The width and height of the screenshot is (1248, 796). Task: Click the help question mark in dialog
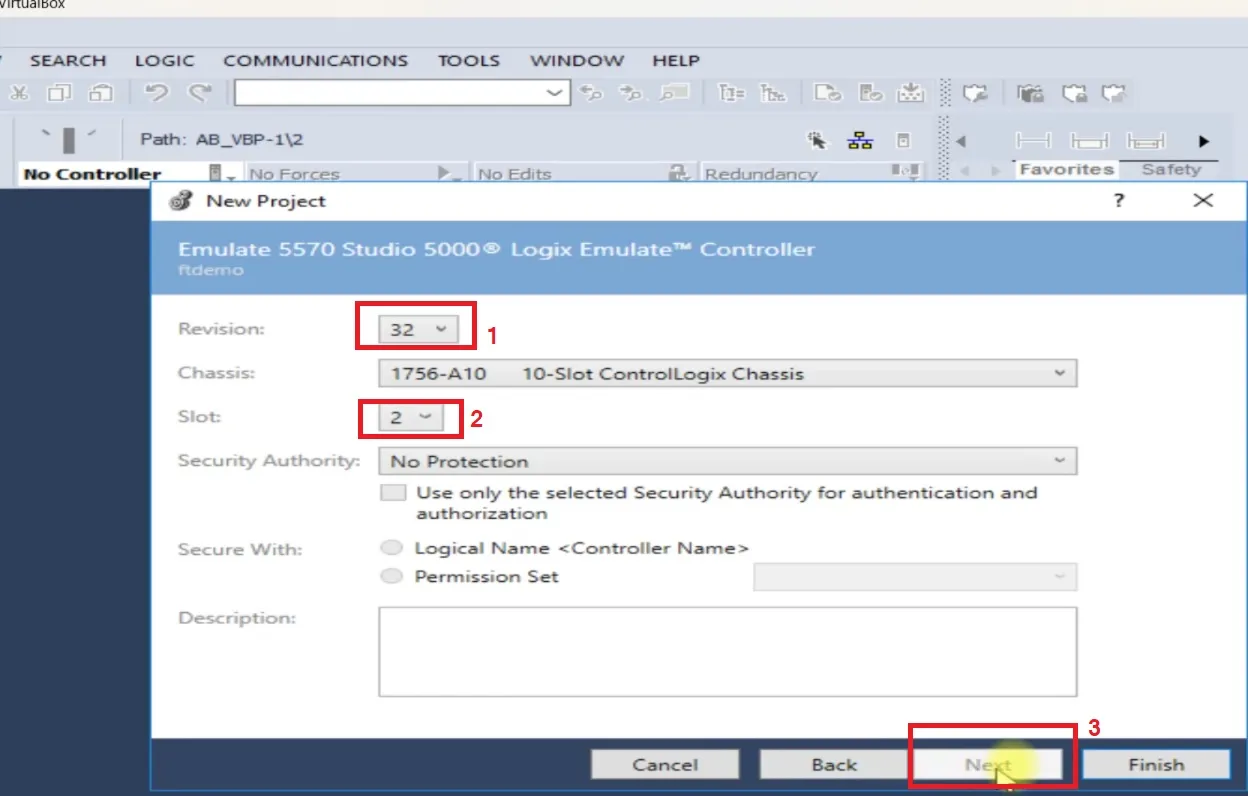point(1119,200)
